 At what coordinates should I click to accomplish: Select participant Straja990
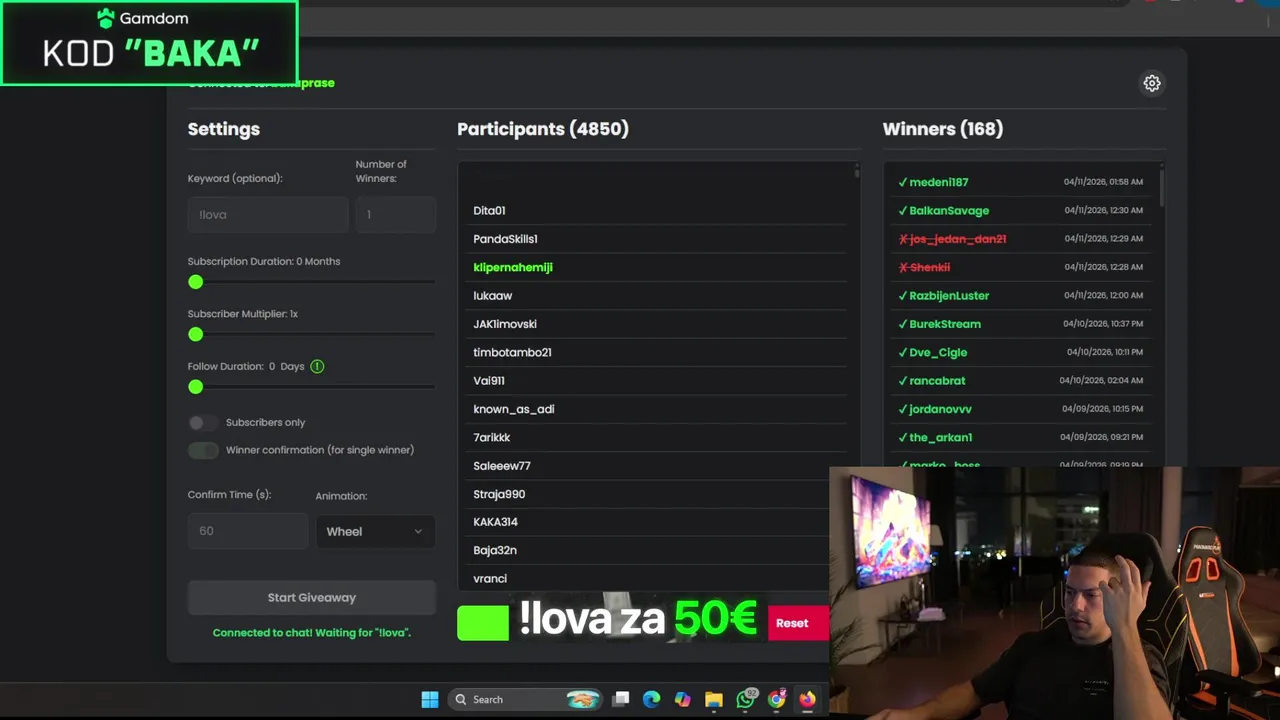[x=499, y=494]
